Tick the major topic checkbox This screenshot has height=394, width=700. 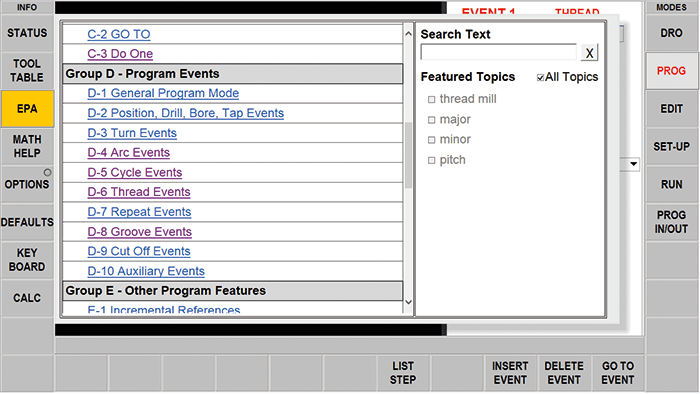[431, 120]
